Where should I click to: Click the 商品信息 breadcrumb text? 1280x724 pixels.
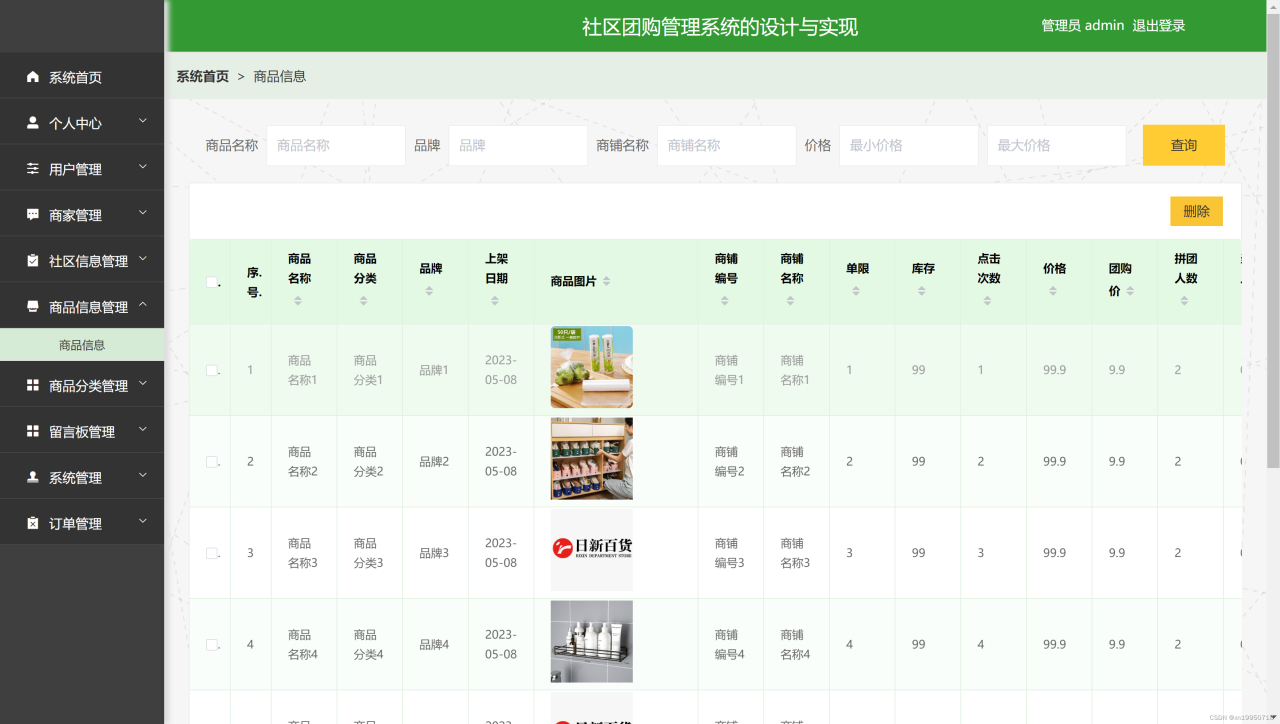coord(280,76)
